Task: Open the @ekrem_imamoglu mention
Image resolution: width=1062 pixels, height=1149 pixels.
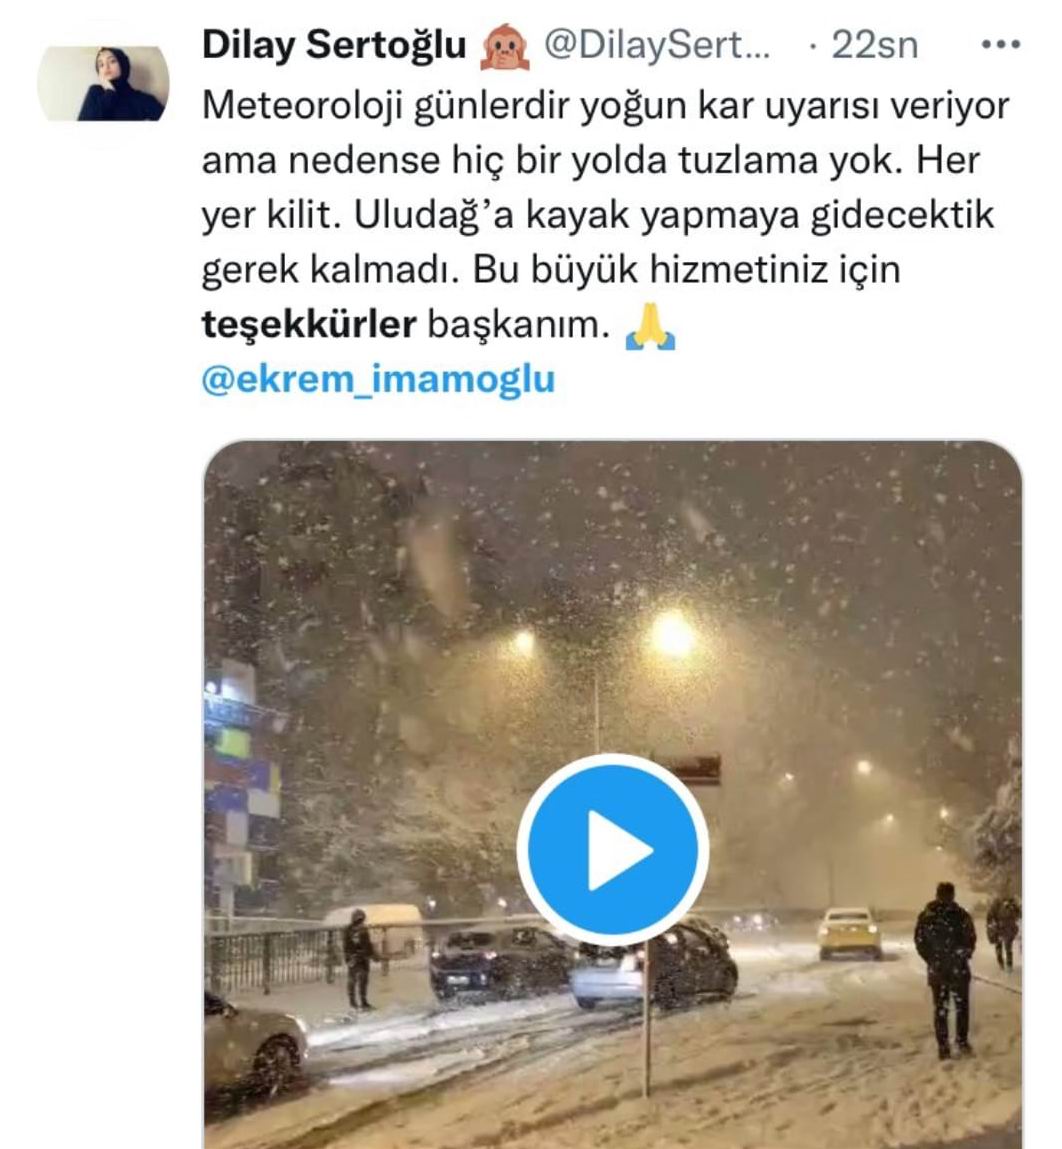Action: [378, 380]
